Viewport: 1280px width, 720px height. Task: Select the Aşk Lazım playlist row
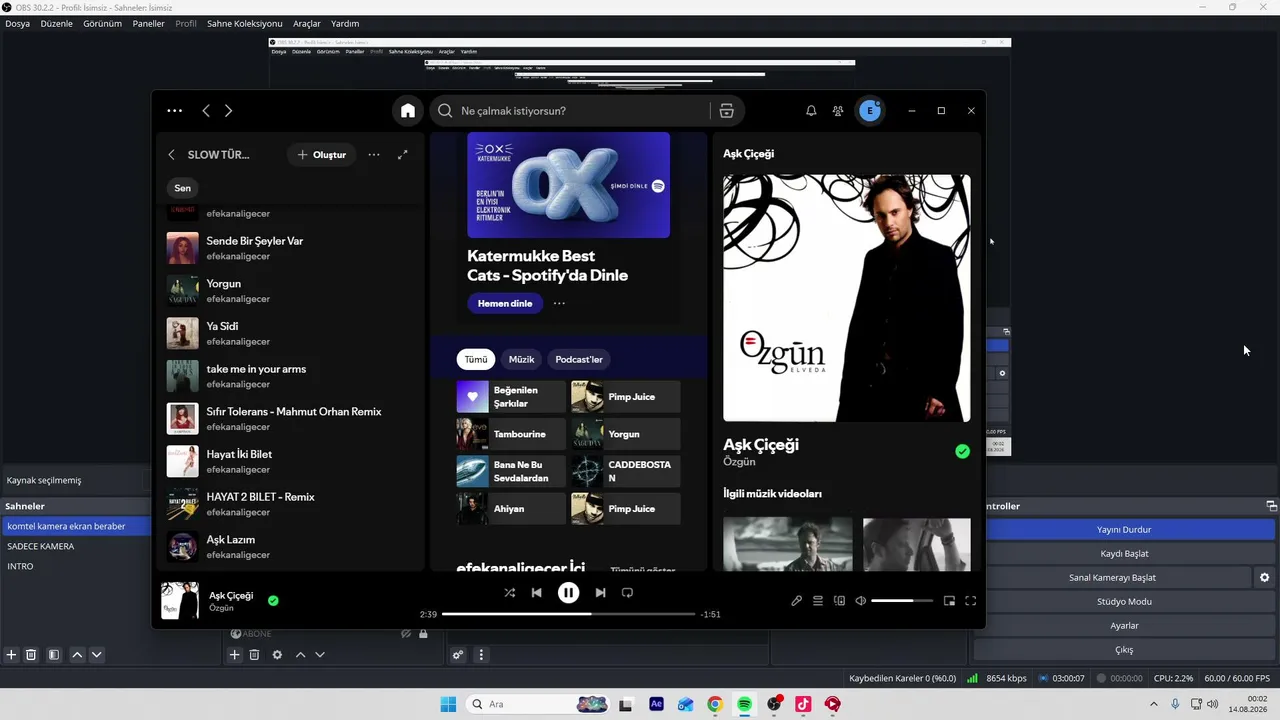coord(291,547)
